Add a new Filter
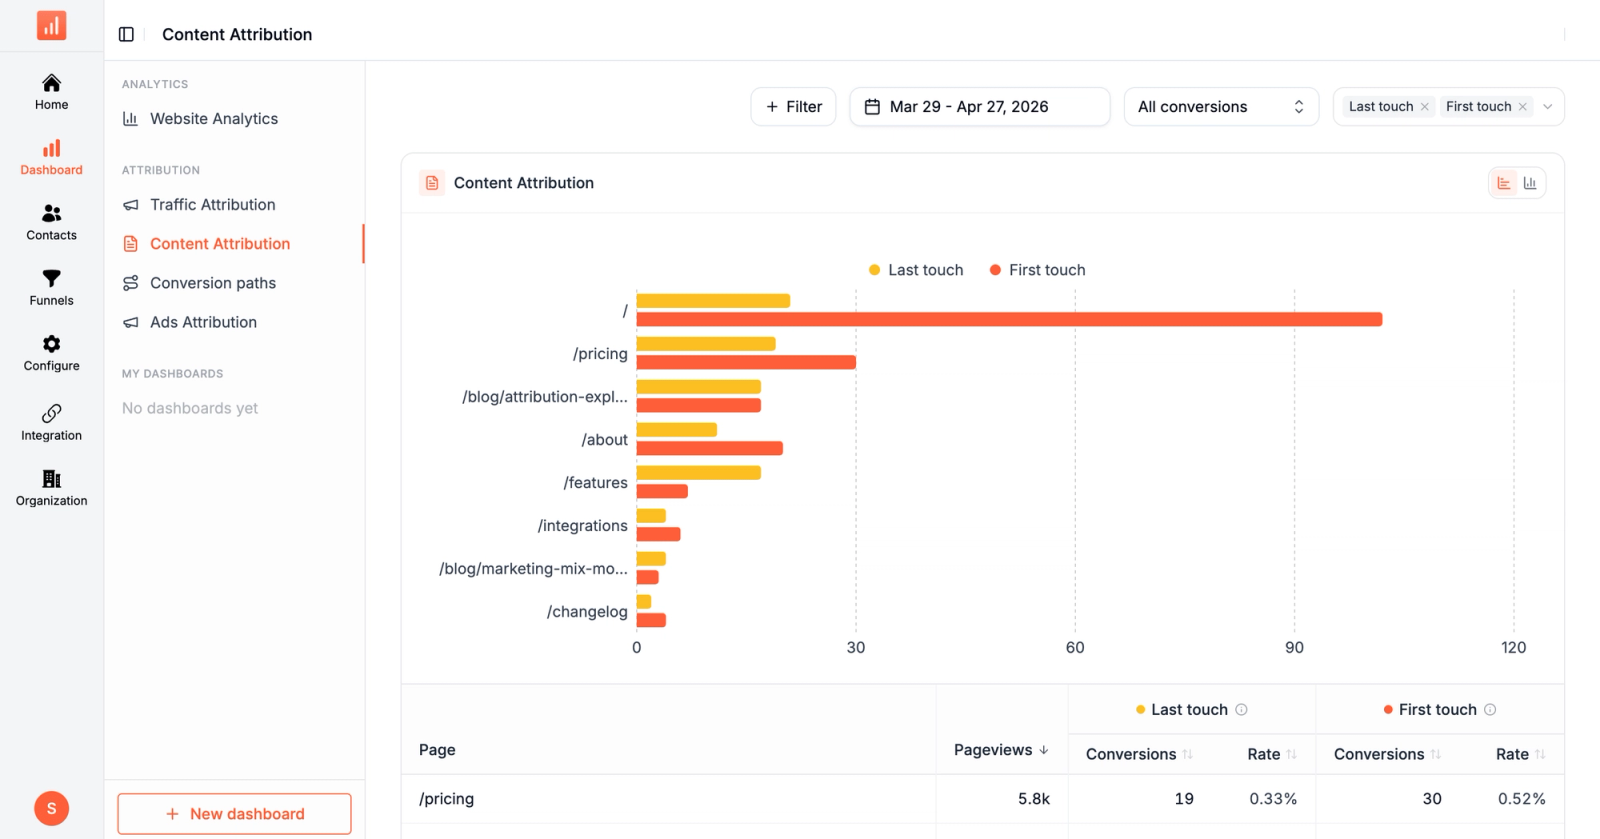This screenshot has height=839, width=1600. pyautogui.click(x=793, y=107)
